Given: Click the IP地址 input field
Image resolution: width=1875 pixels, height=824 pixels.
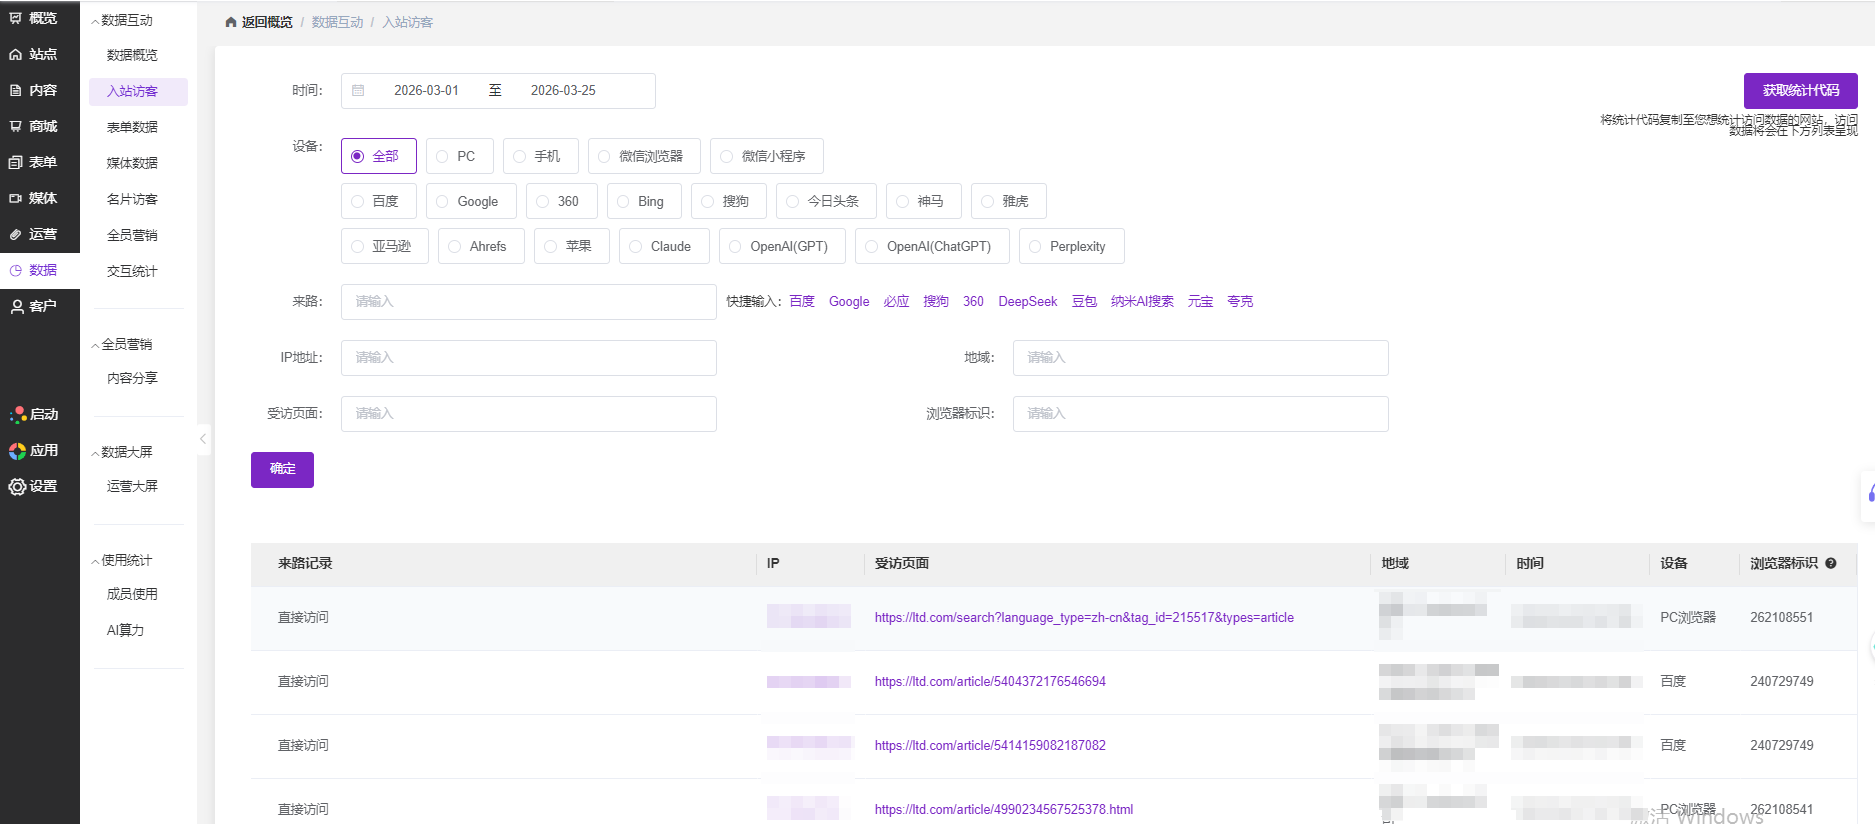Looking at the screenshot, I should tap(528, 357).
